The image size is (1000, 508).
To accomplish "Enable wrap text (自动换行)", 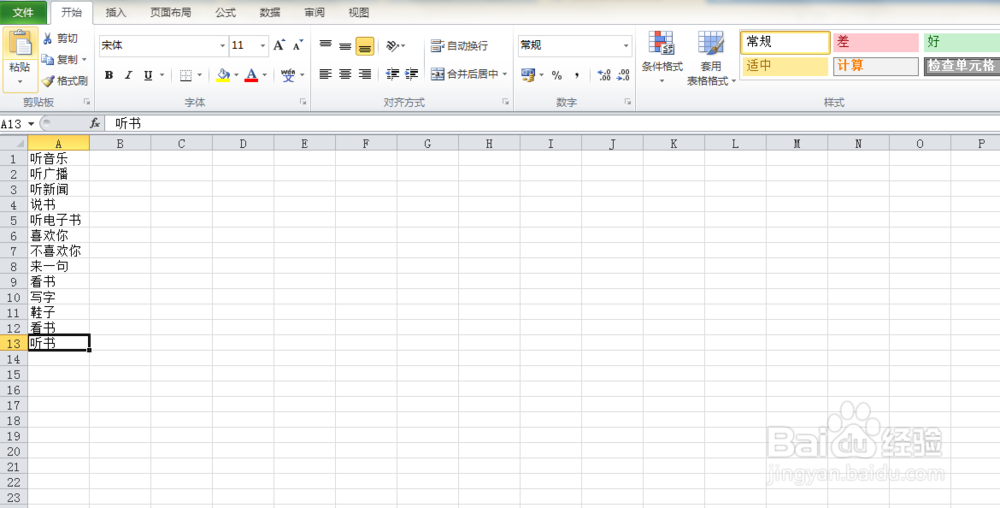I will [460, 45].
